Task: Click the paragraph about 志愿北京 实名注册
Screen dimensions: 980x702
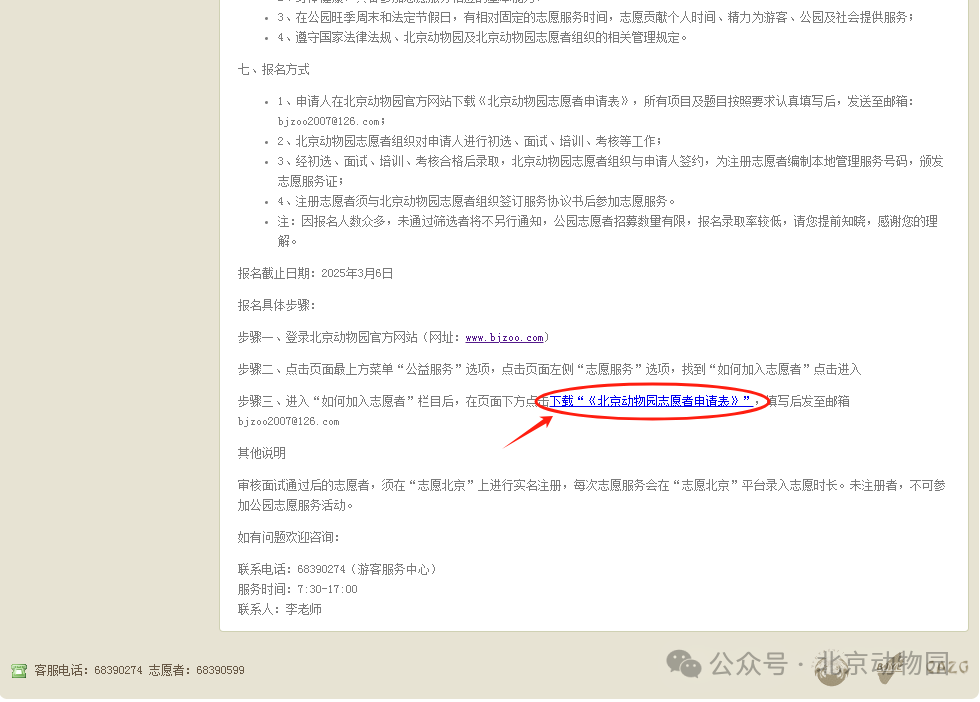Action: (592, 495)
